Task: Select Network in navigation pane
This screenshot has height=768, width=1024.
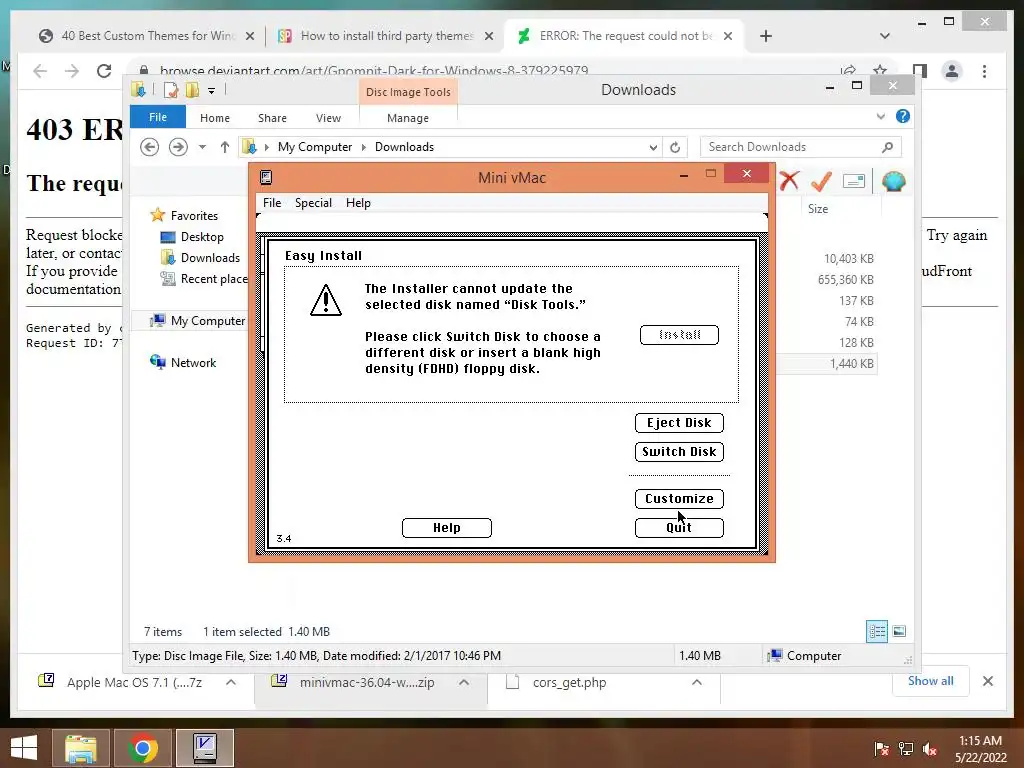Action: pyautogui.click(x=193, y=362)
